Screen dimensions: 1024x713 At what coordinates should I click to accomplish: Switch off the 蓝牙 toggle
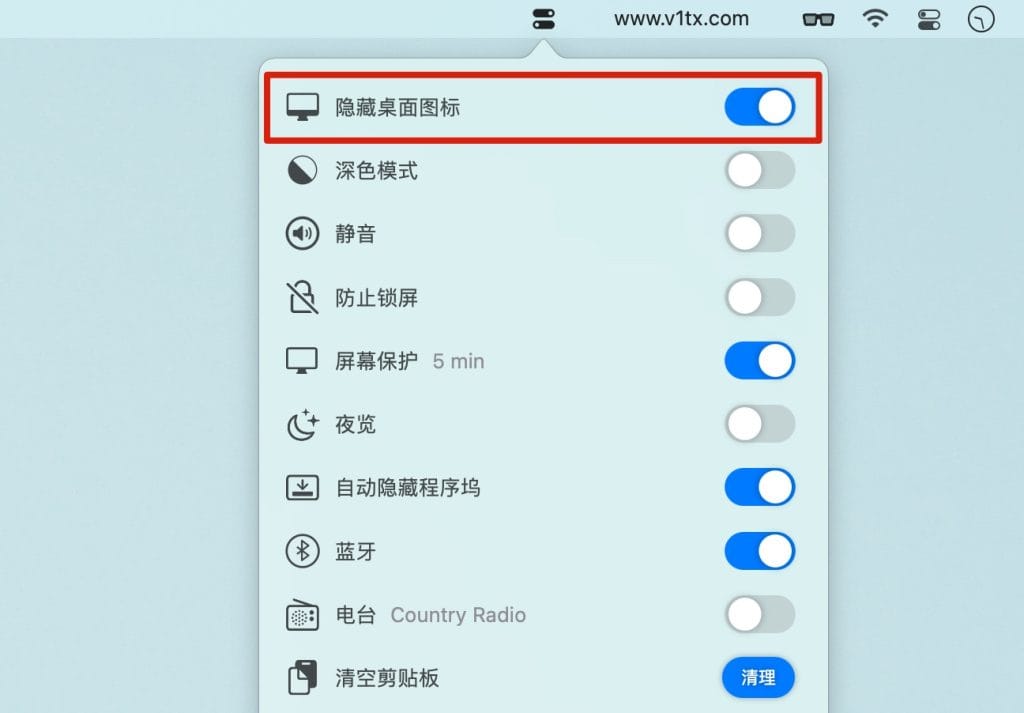point(760,551)
